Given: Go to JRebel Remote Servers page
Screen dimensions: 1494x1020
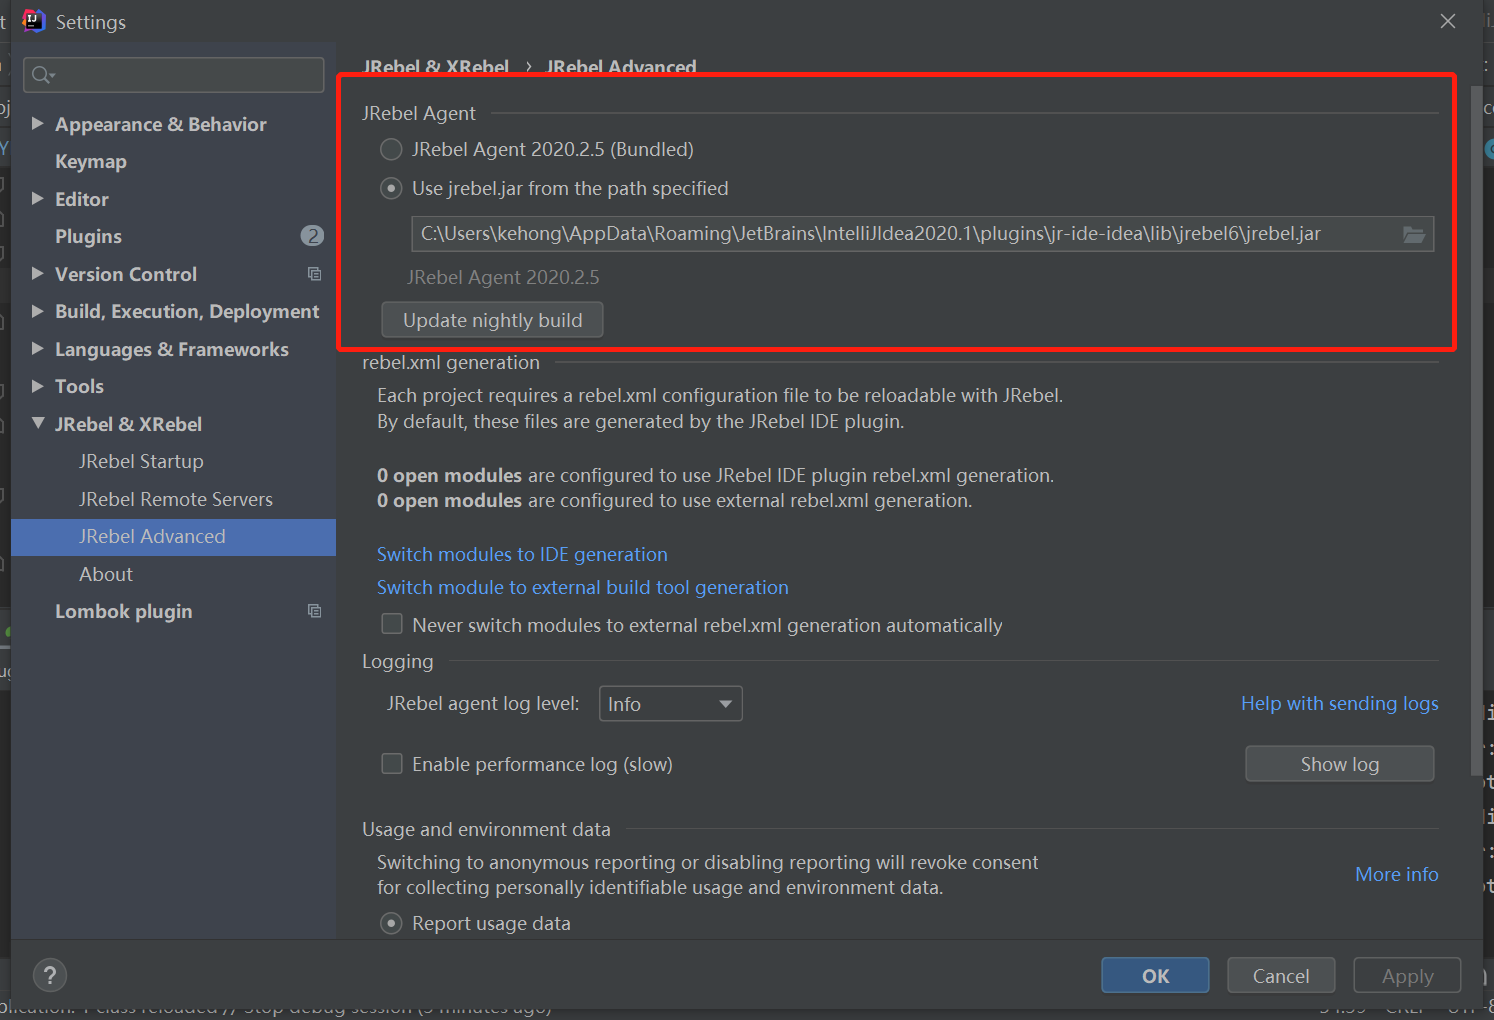Looking at the screenshot, I should click(x=176, y=499).
